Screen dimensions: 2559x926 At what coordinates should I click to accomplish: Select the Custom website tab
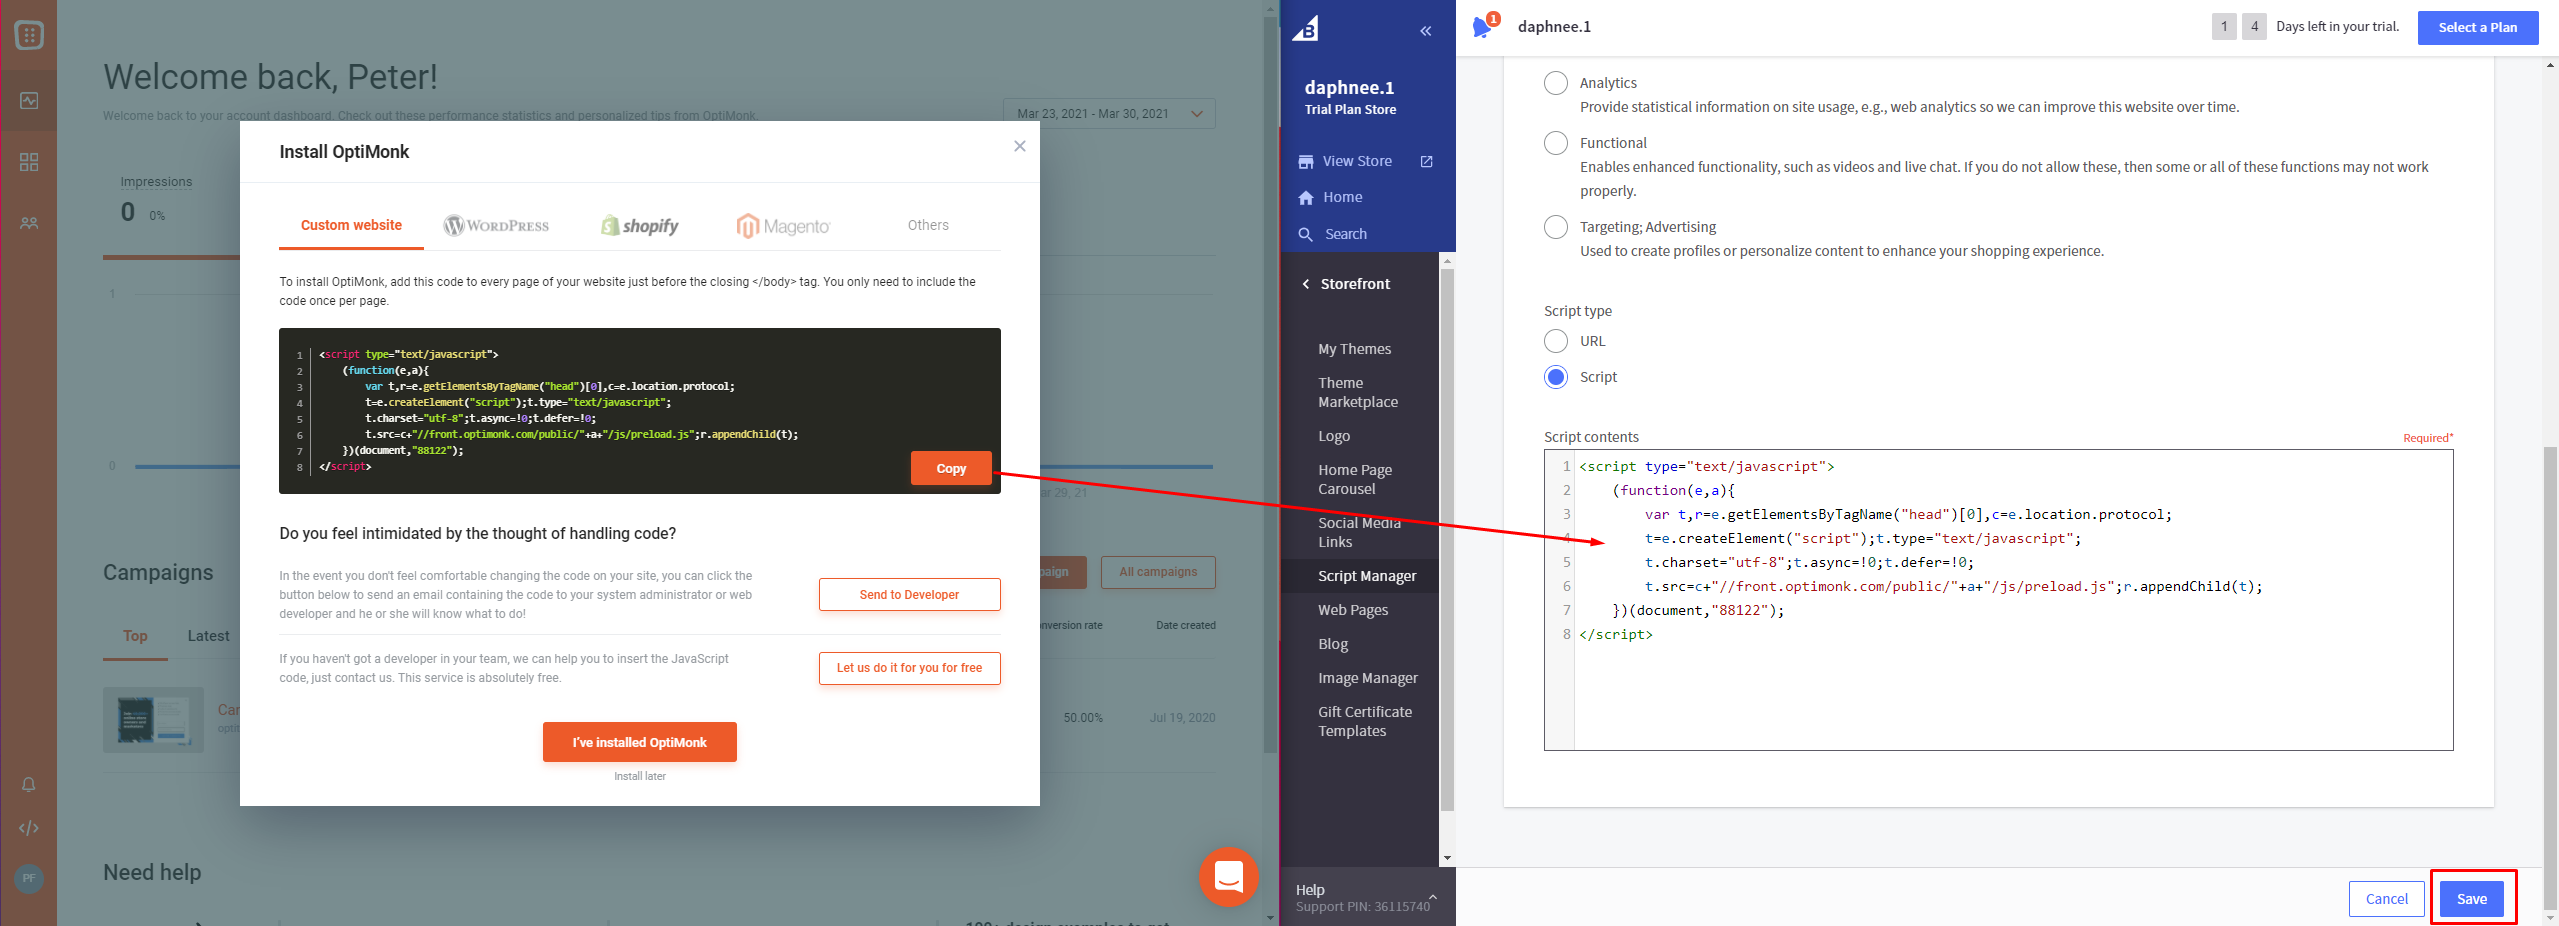352,225
